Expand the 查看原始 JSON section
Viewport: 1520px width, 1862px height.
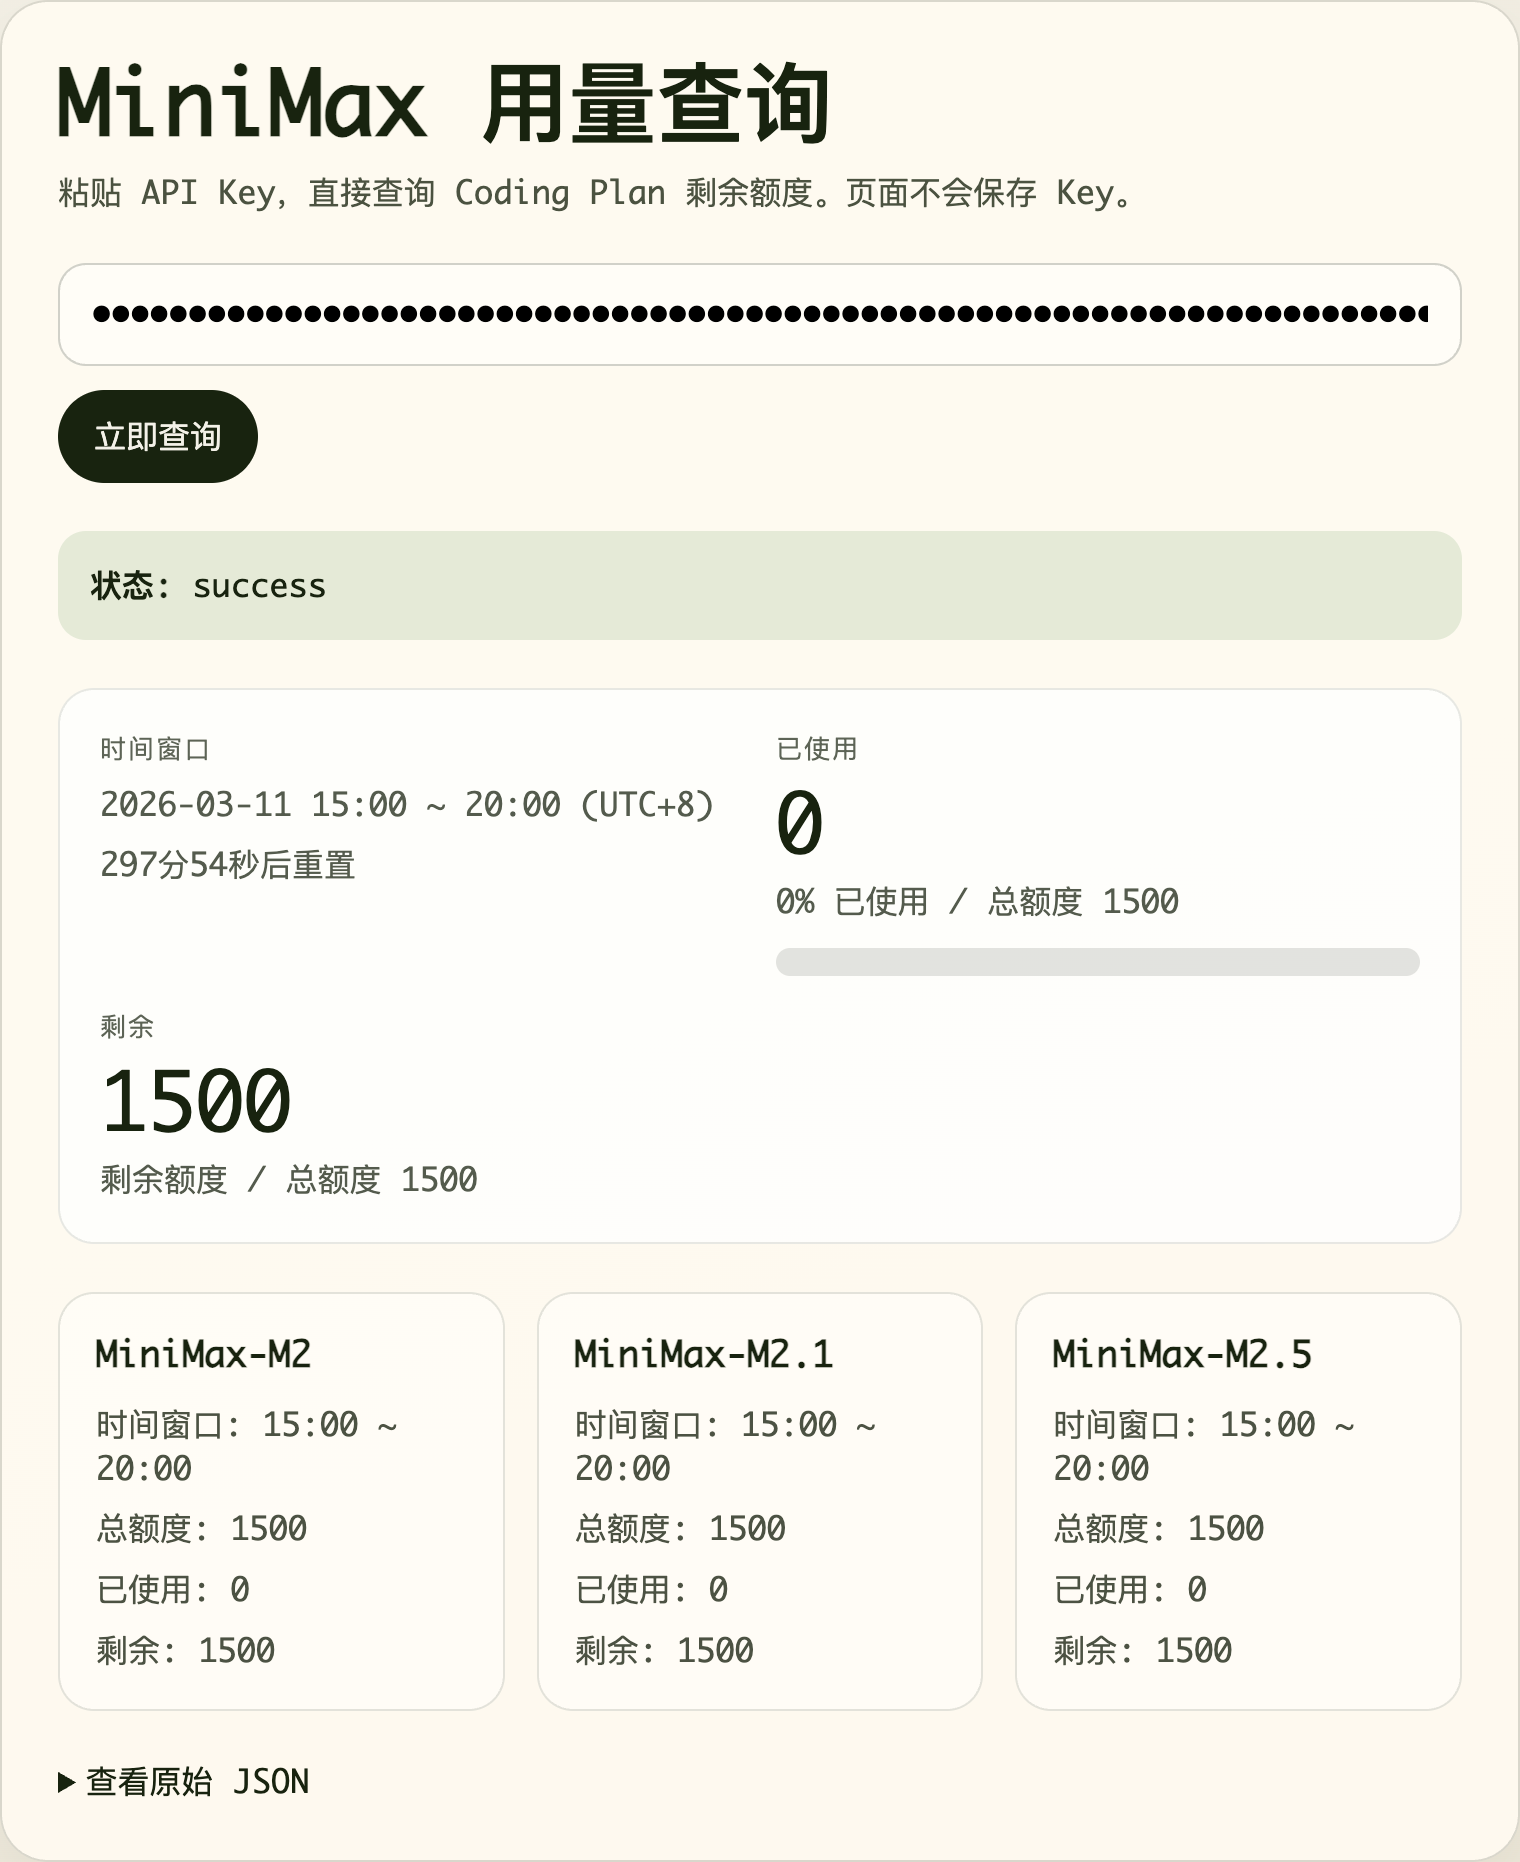click(x=184, y=1781)
